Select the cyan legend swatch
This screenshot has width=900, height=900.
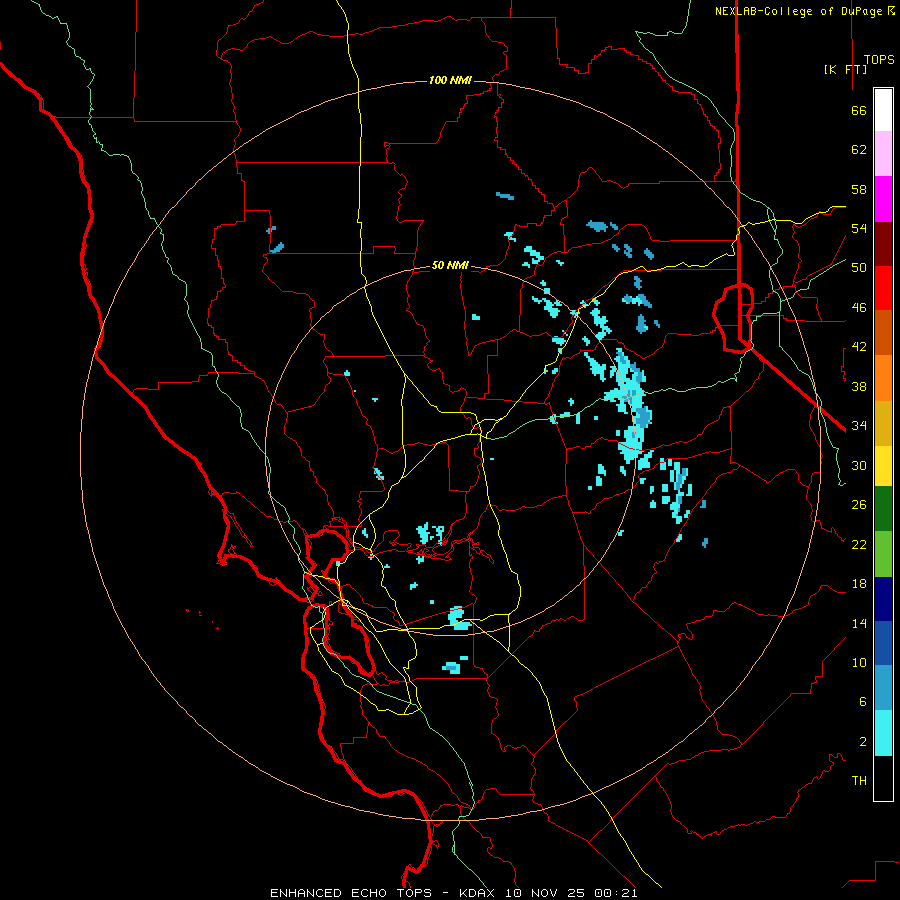883,733
